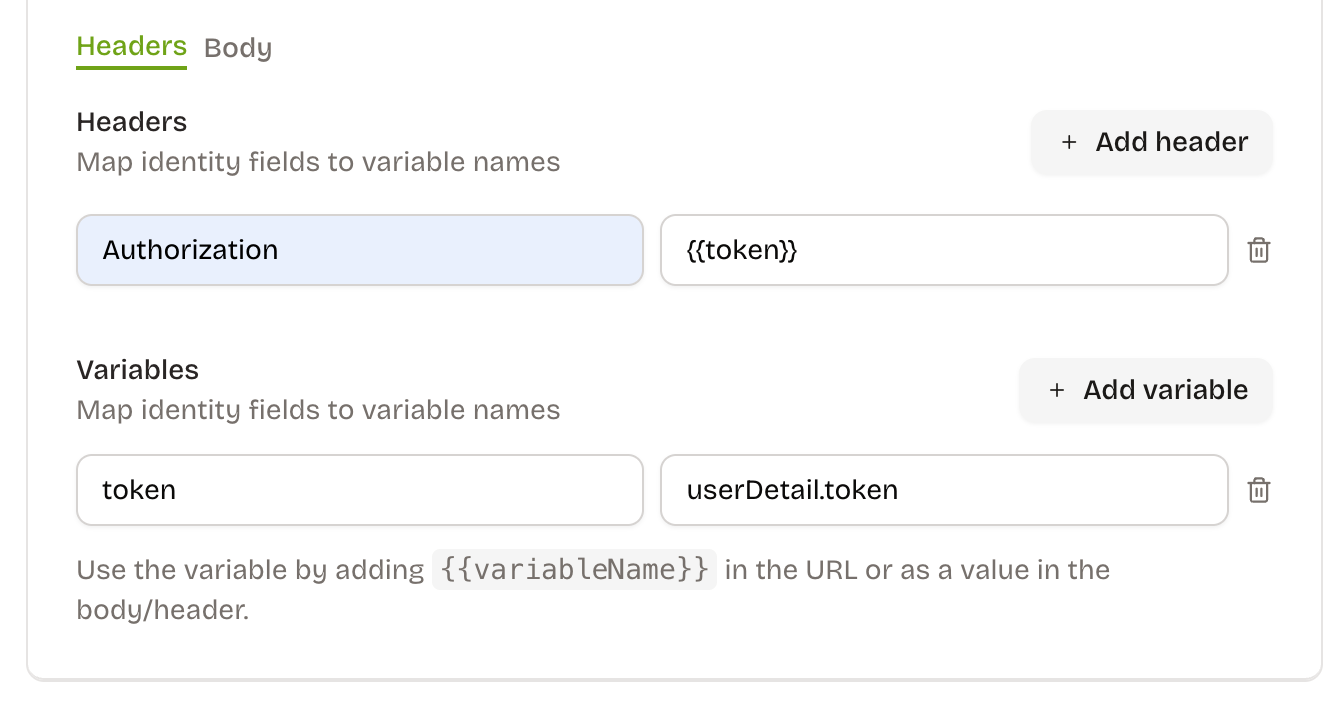Image resolution: width=1340 pixels, height=704 pixels.
Task: Click the description text under Headers heading
Action: pos(318,162)
